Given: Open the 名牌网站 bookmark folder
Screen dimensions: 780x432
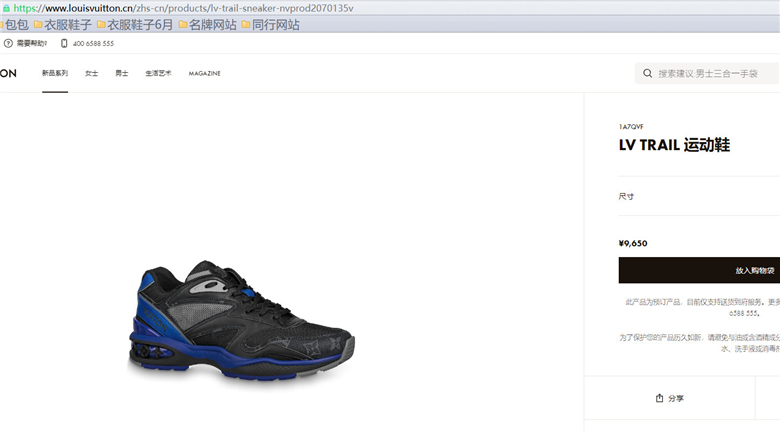Looking at the screenshot, I should tap(207, 24).
